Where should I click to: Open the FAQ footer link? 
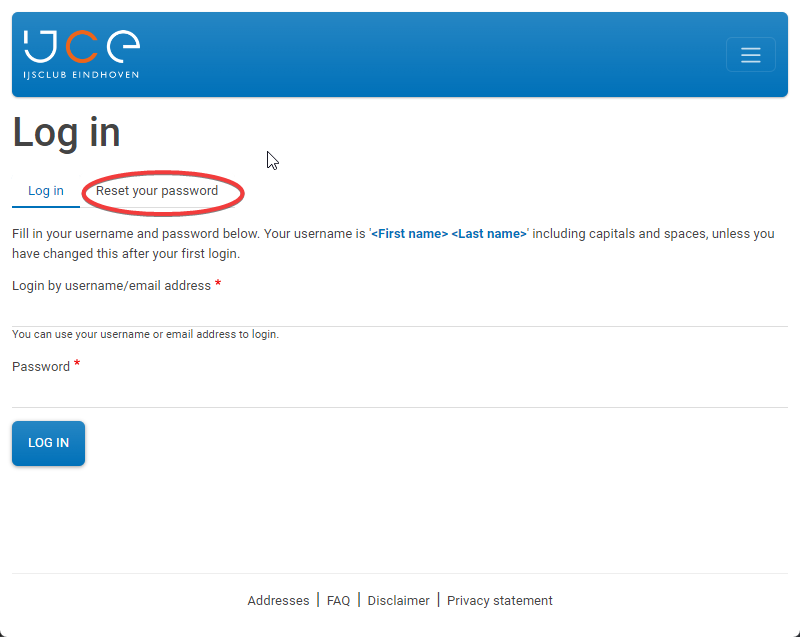point(338,601)
